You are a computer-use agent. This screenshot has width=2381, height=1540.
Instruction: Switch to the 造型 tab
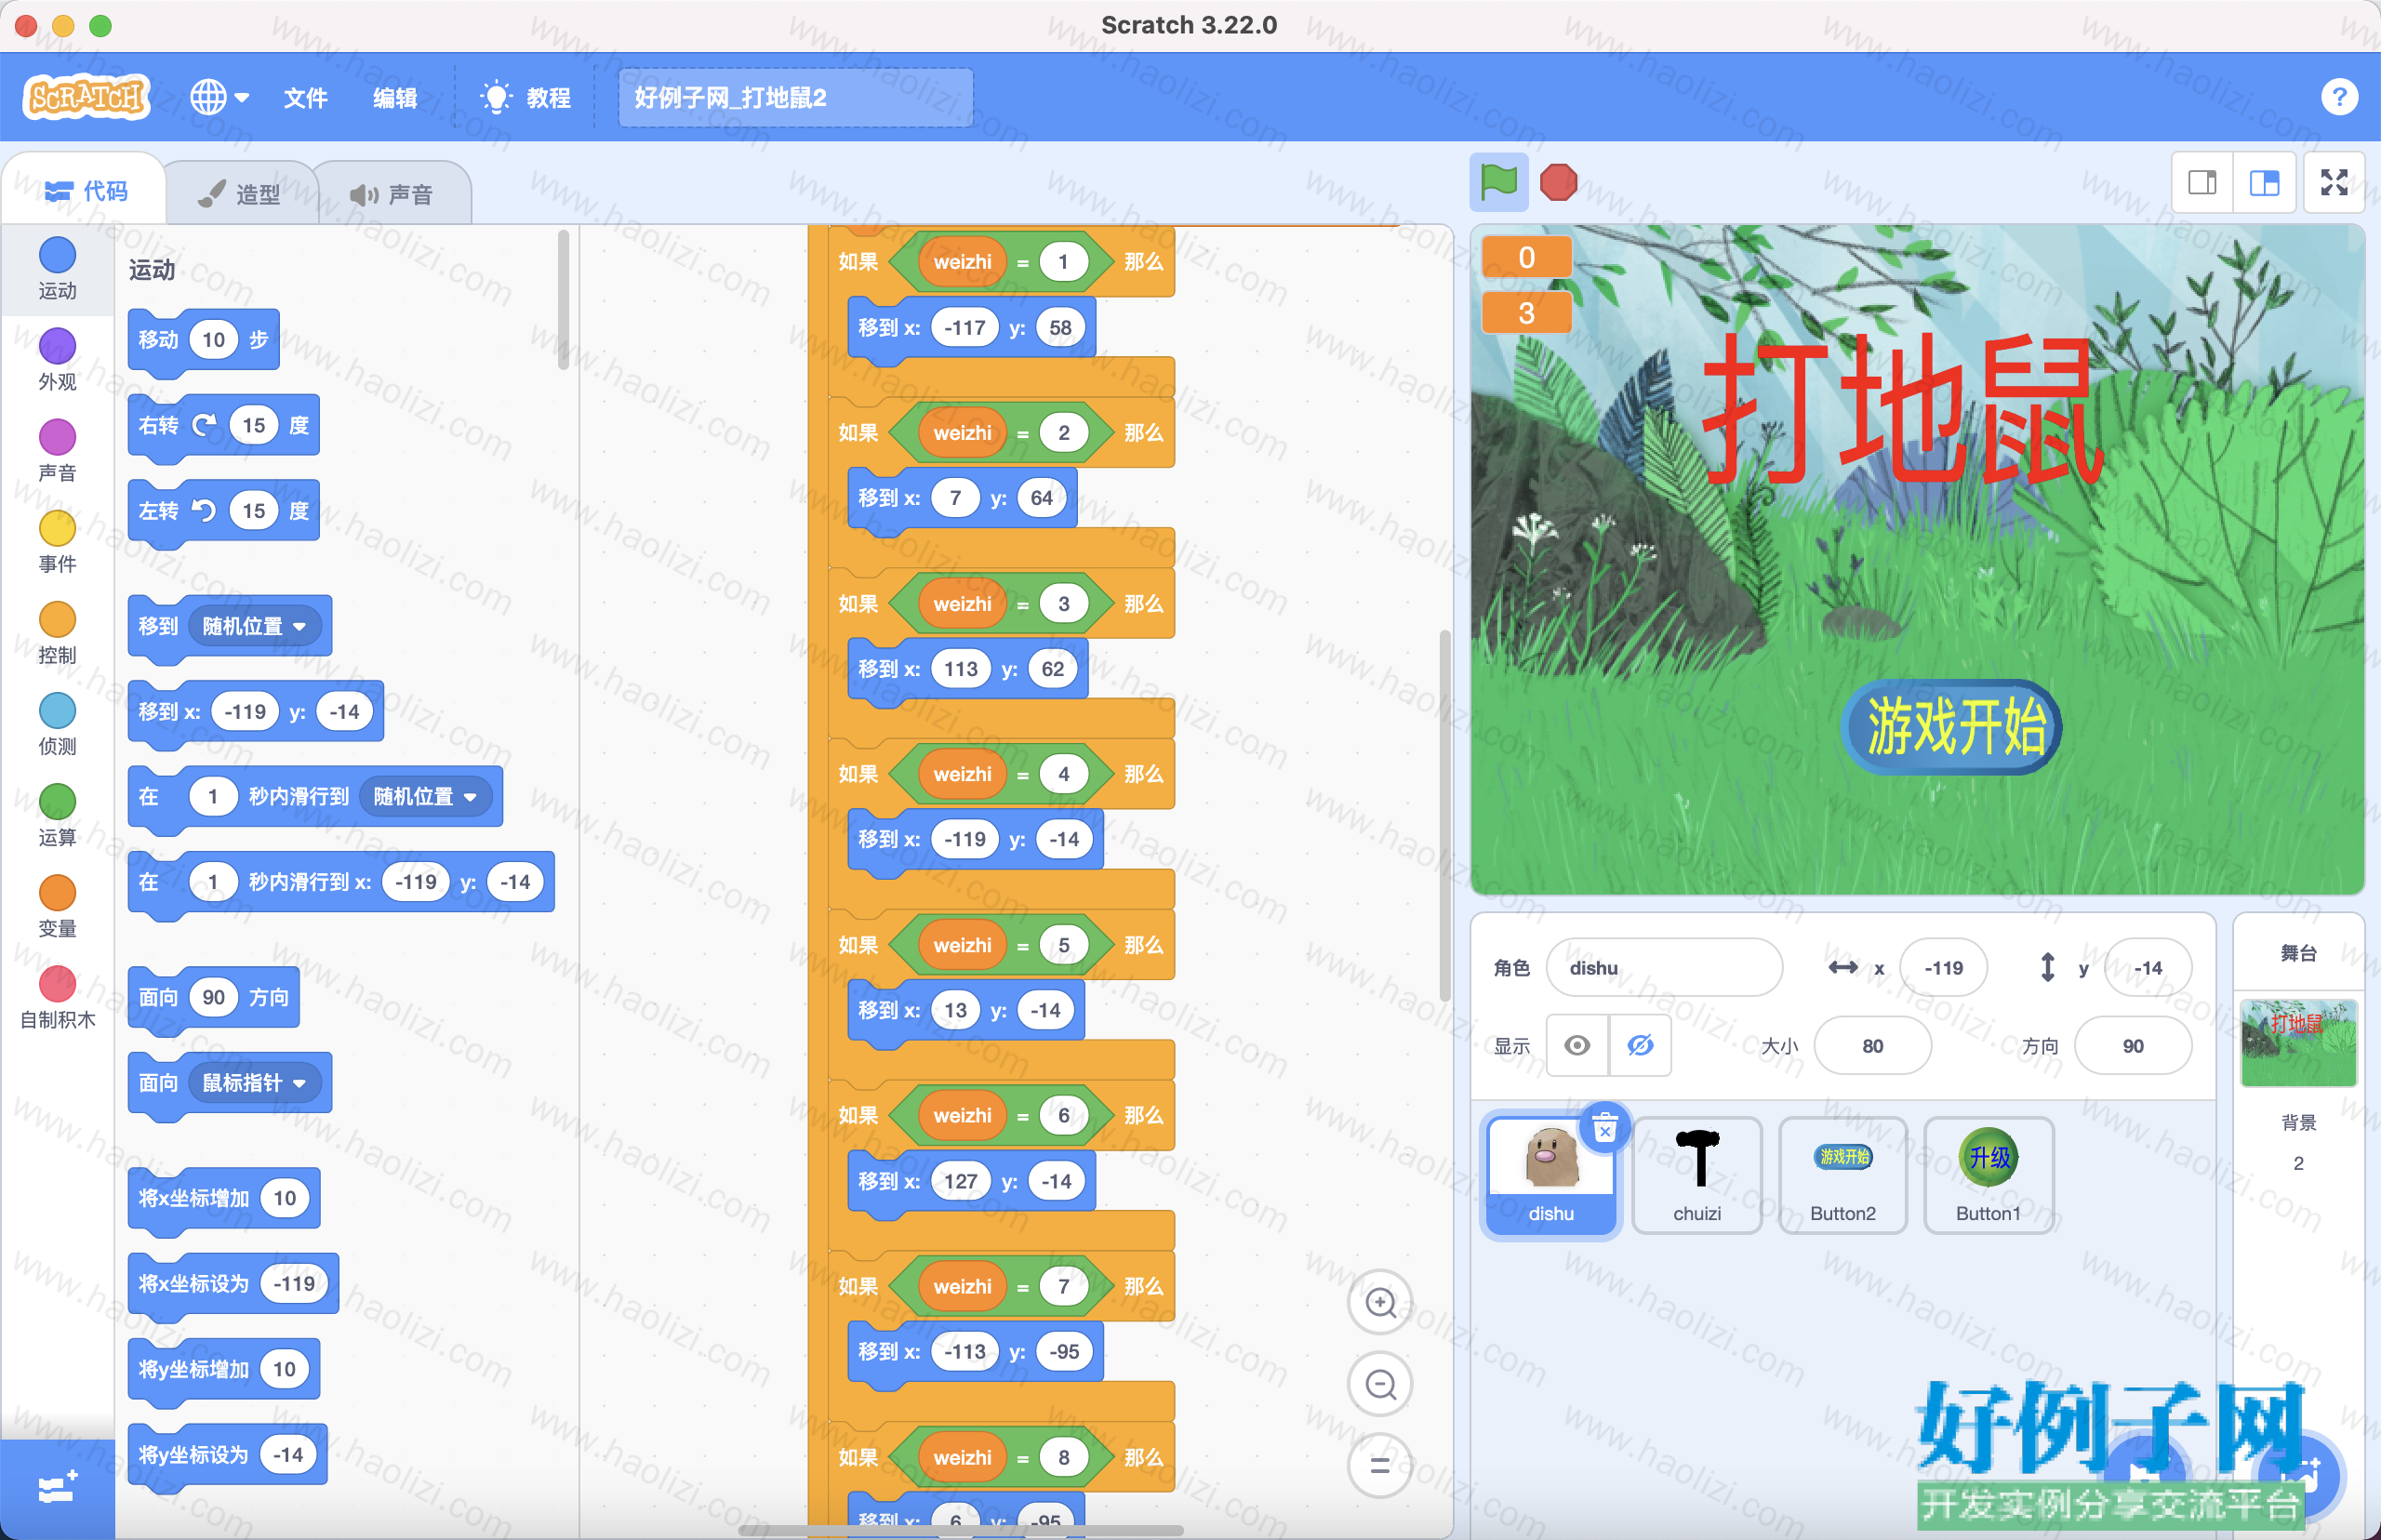(x=240, y=194)
